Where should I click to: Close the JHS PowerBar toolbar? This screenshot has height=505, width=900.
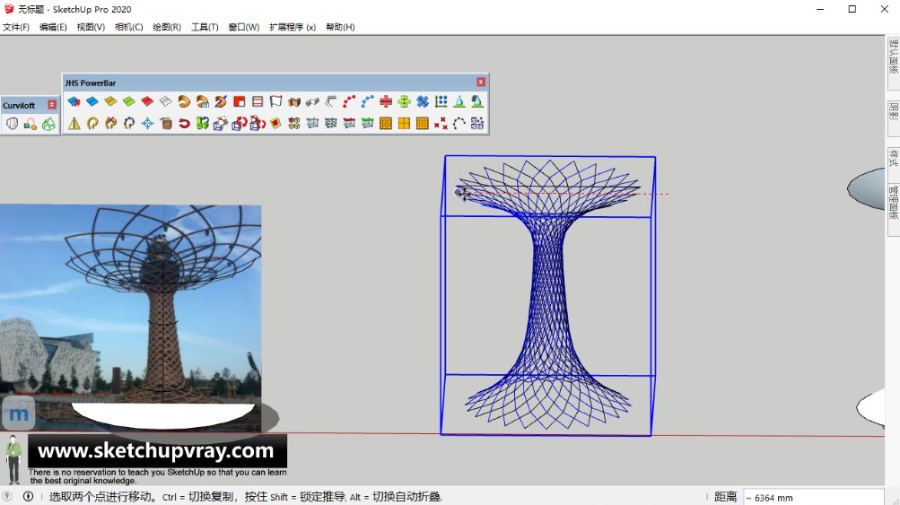pos(481,82)
